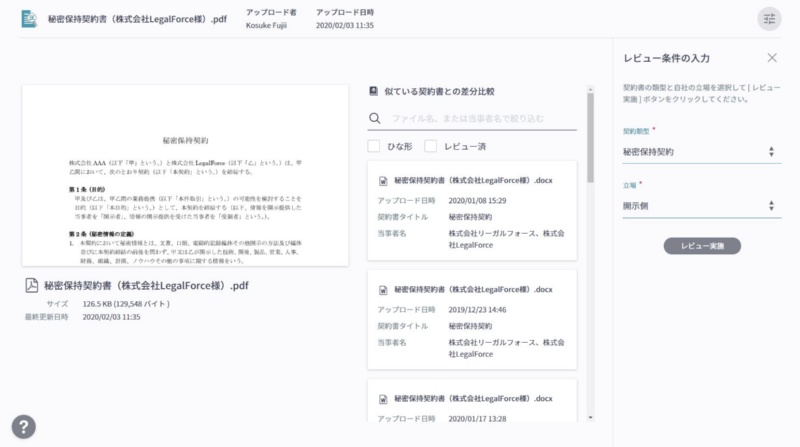Image resolution: width=800 pixels, height=447 pixels.
Task: Click the レビュー済 label text
Action: pos(465,146)
